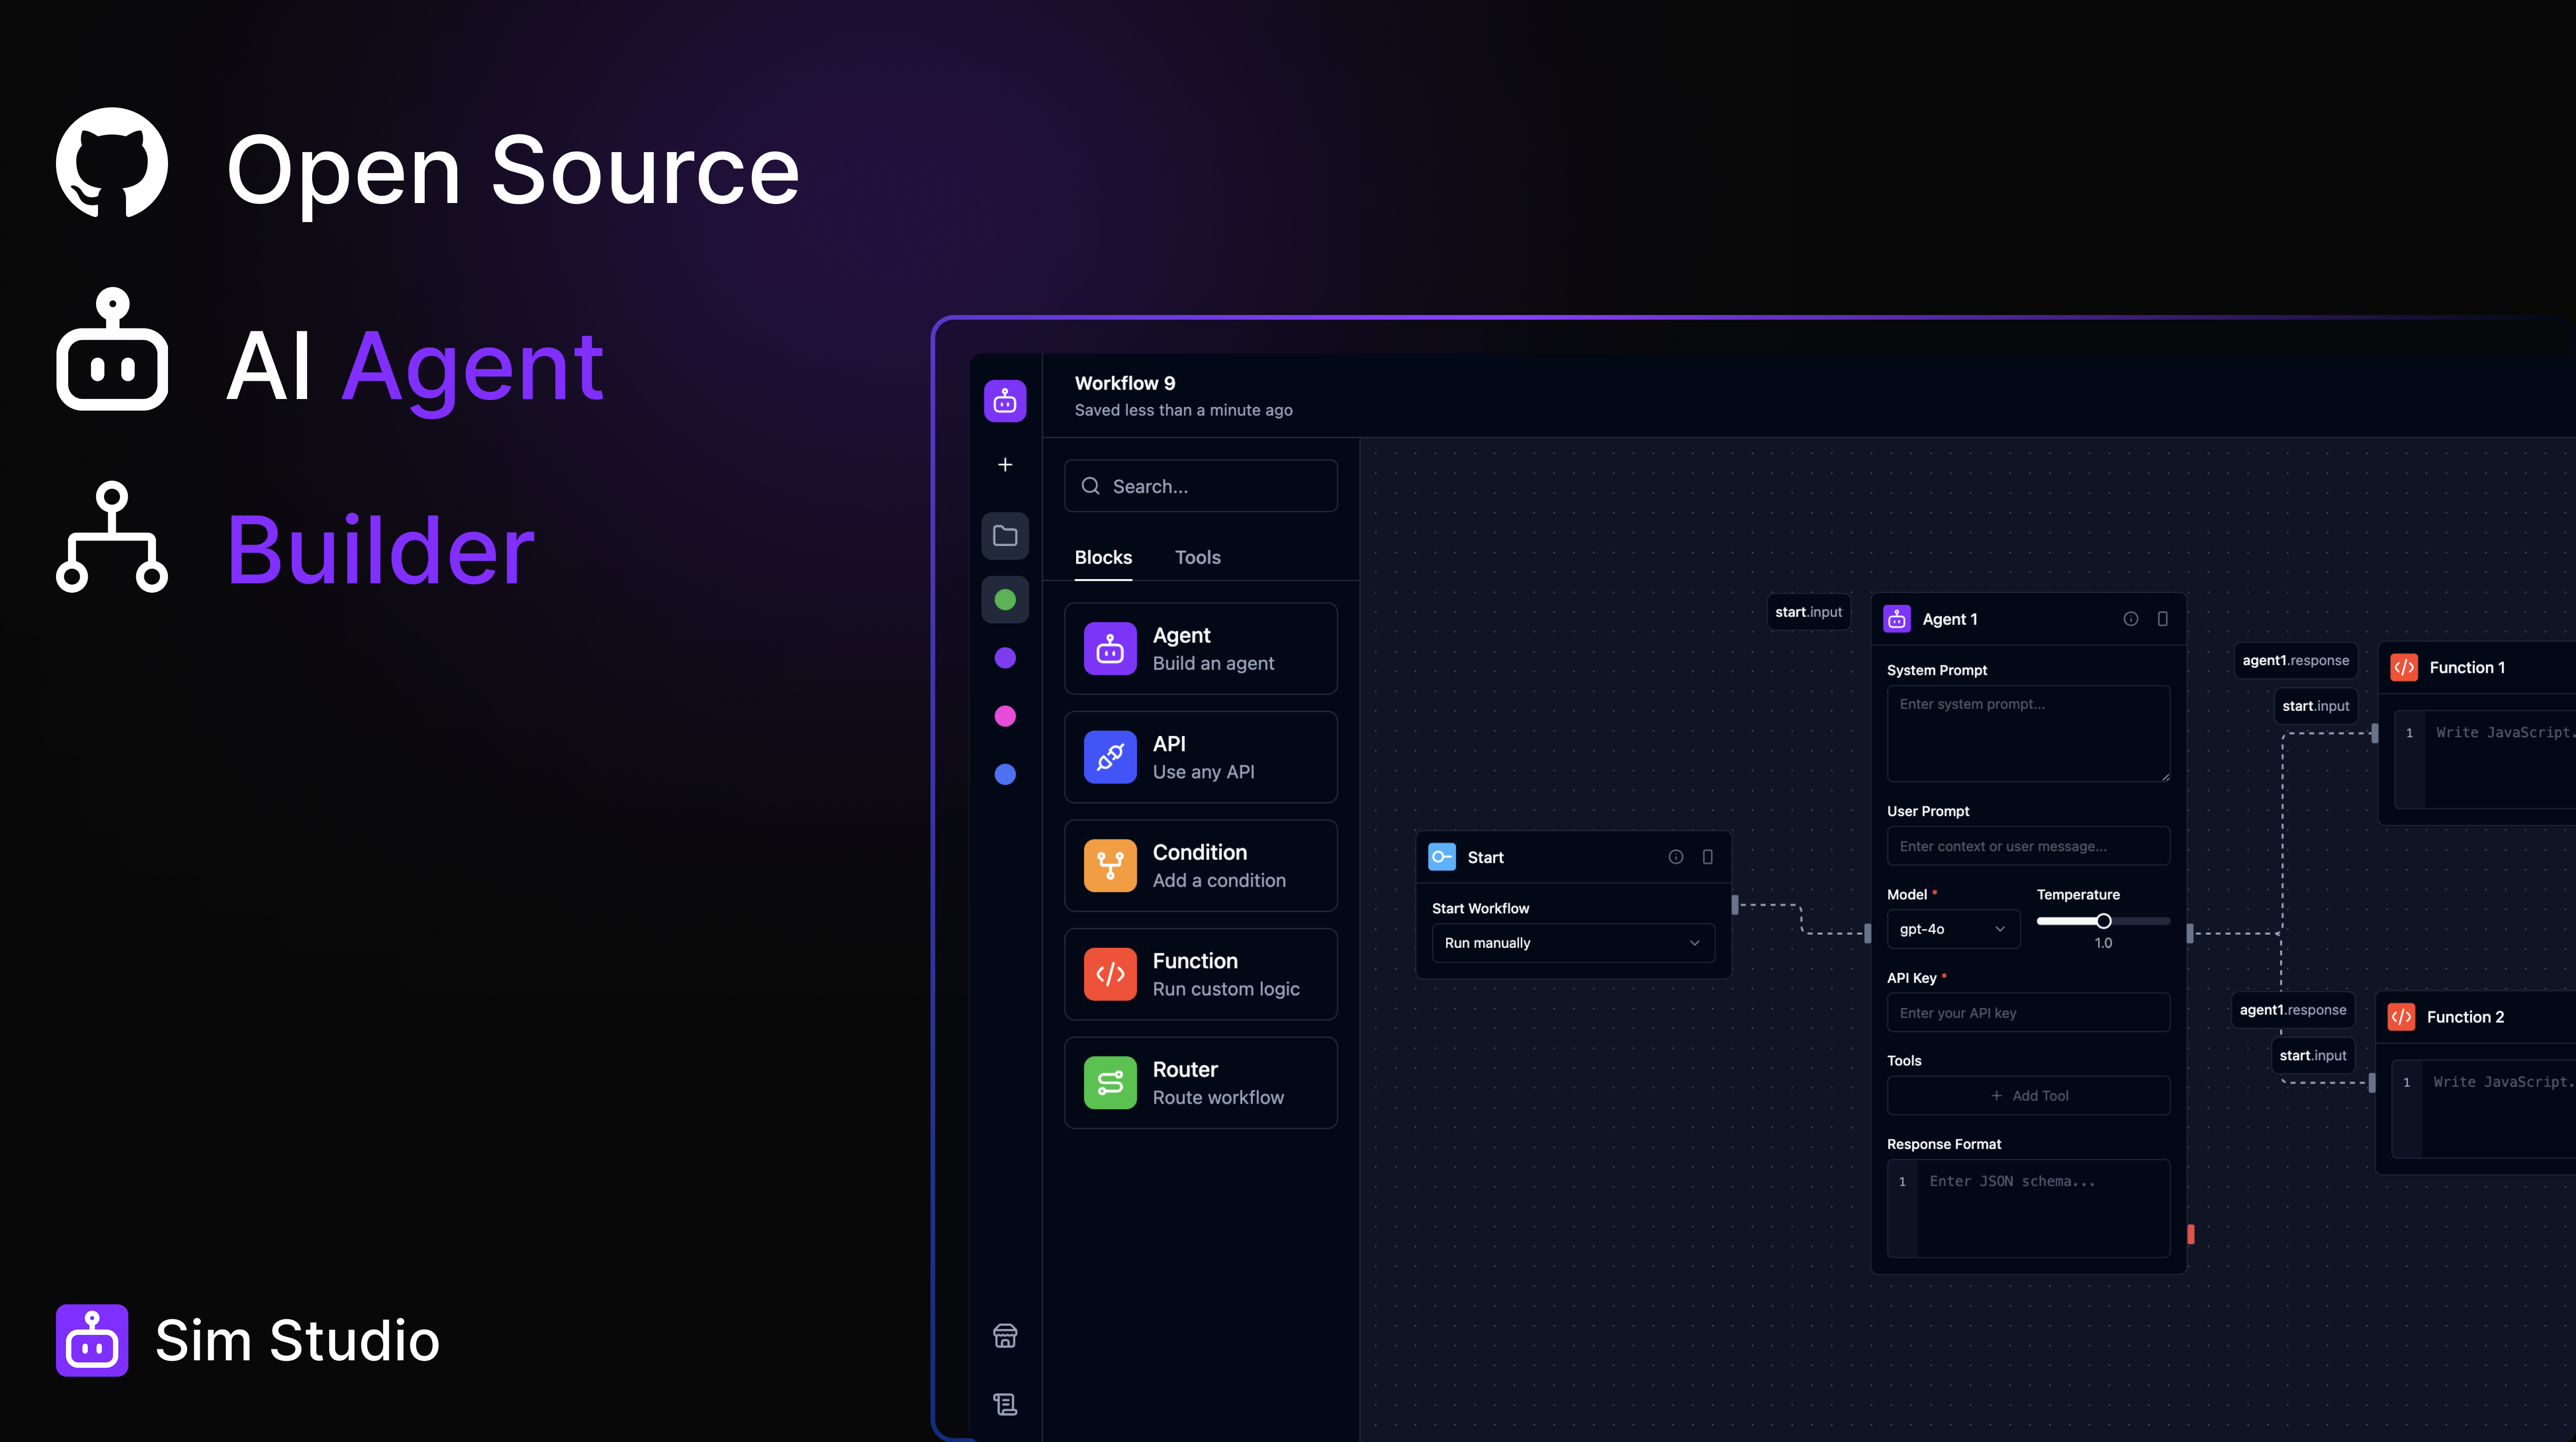Viewport: 2576px width, 1442px height.
Task: Toggle the Start block orientation icon
Action: (1708, 857)
